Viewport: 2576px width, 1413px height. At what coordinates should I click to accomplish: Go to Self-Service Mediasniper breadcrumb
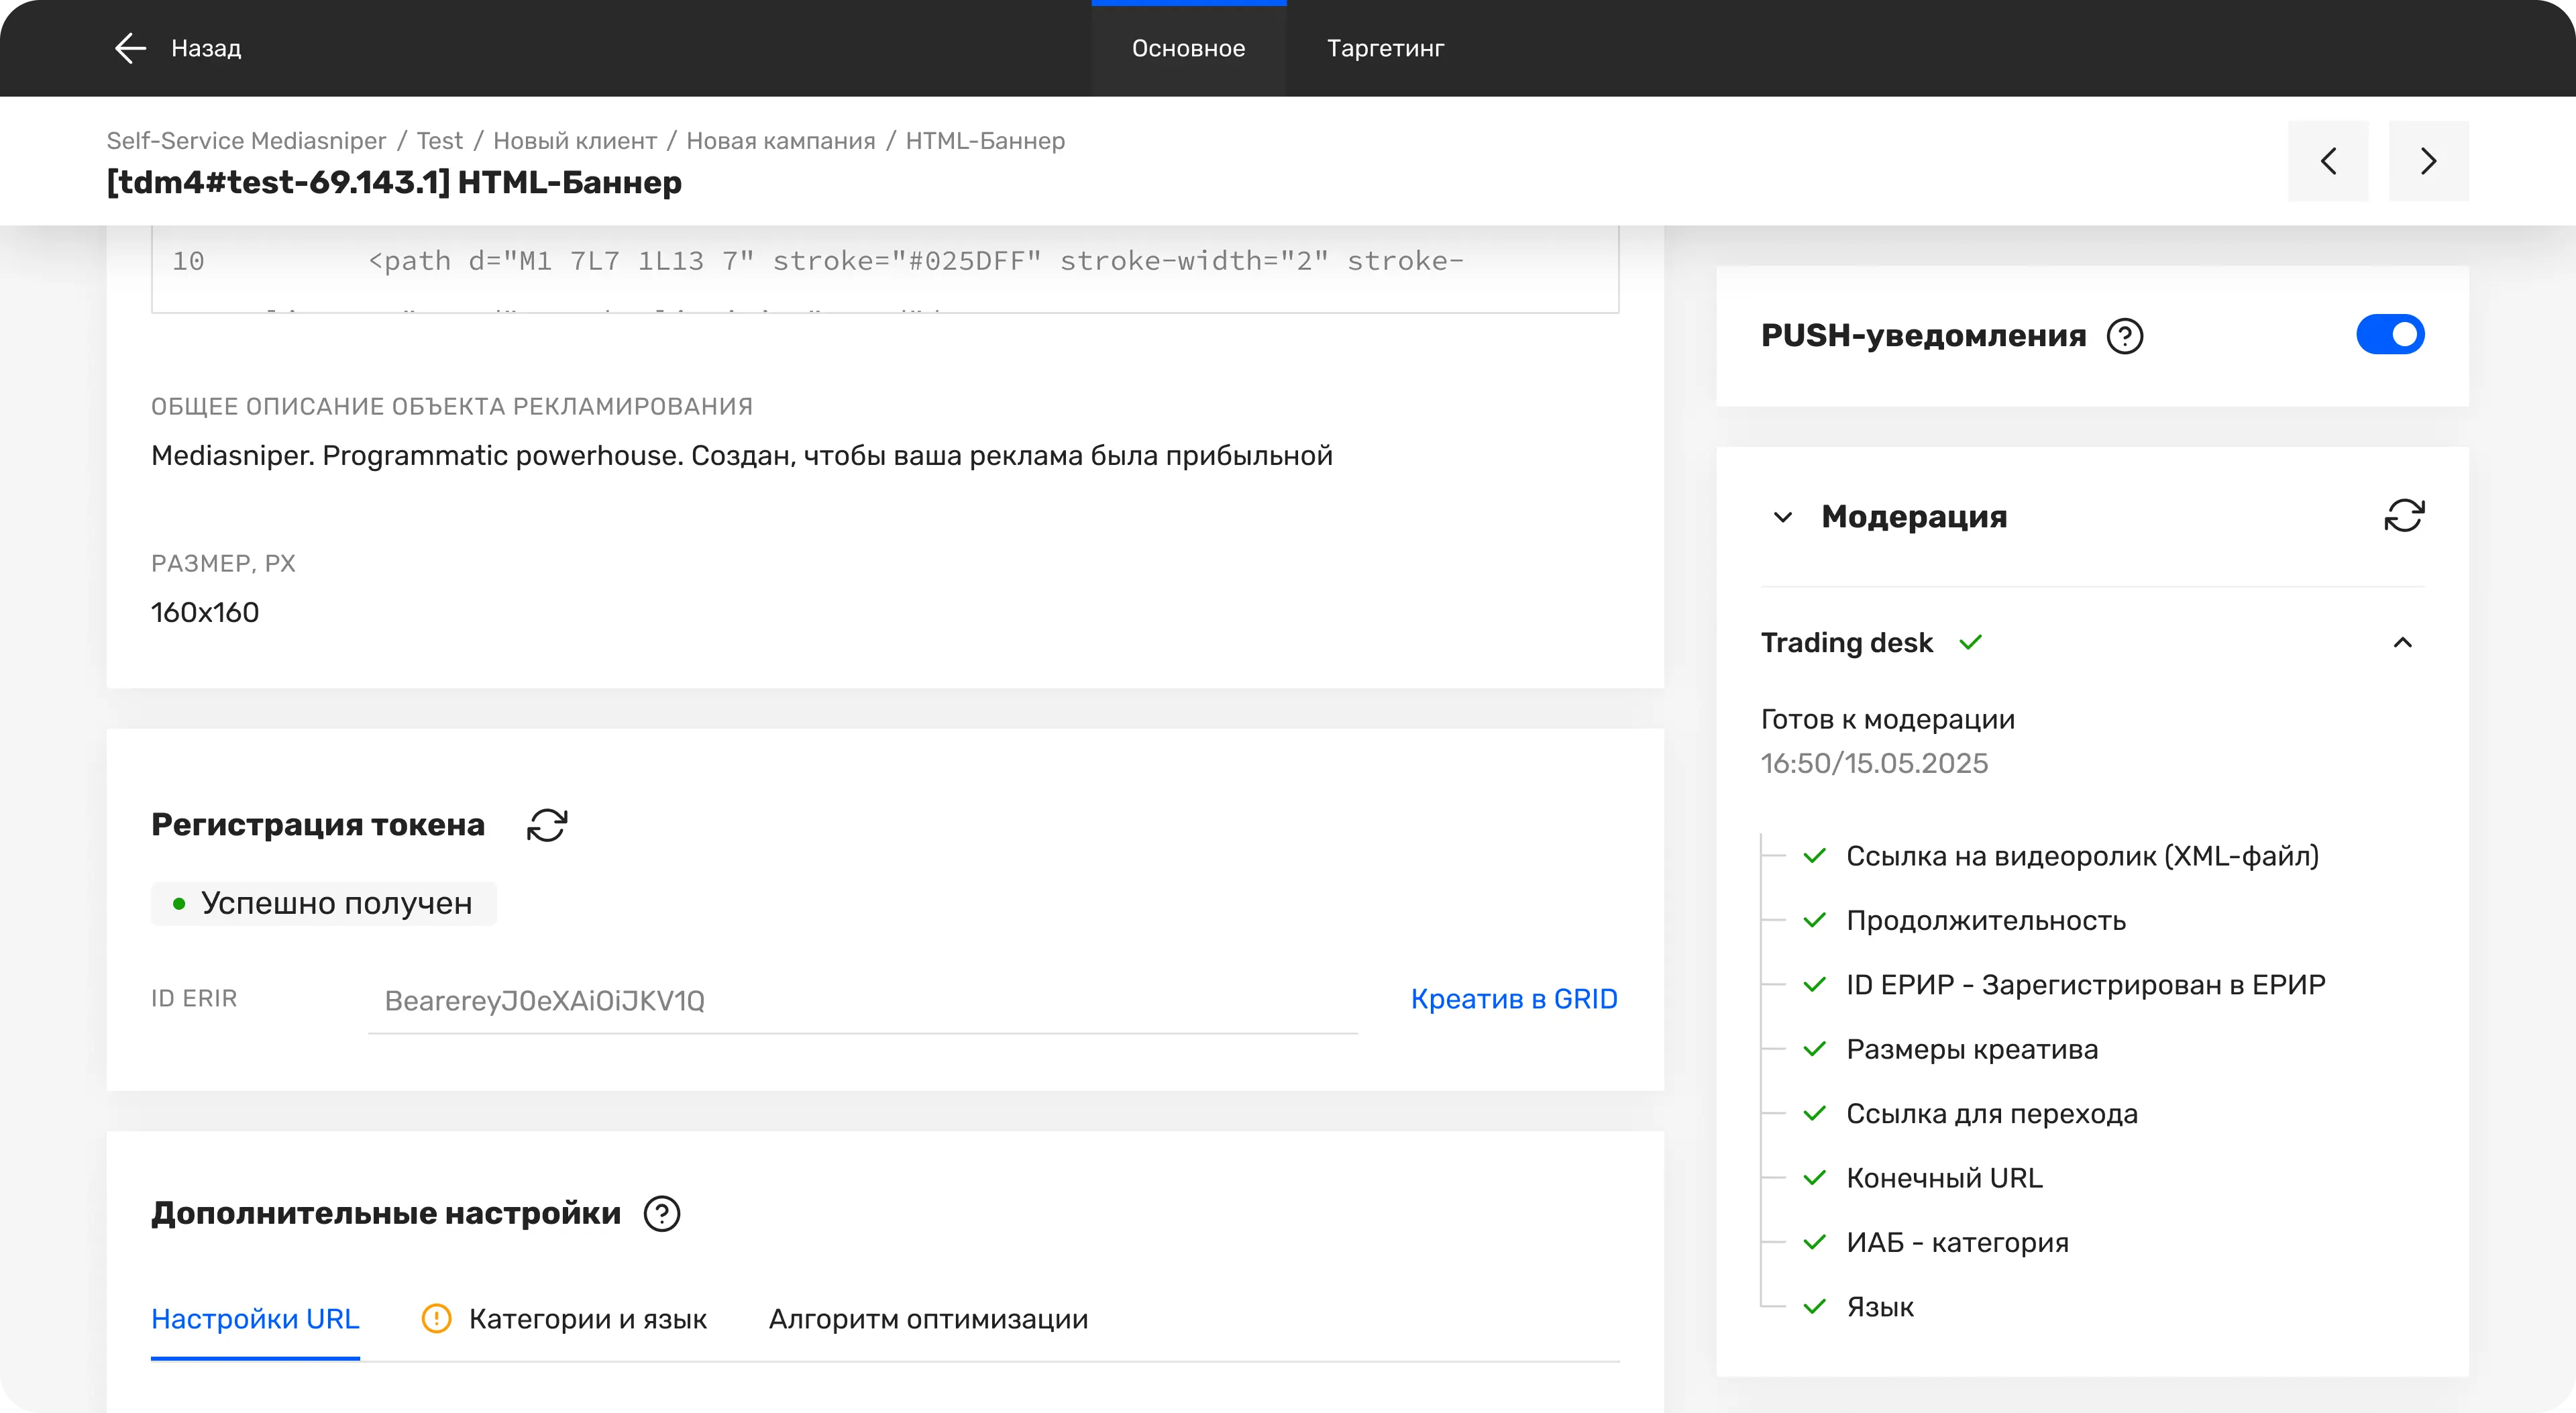tap(246, 141)
